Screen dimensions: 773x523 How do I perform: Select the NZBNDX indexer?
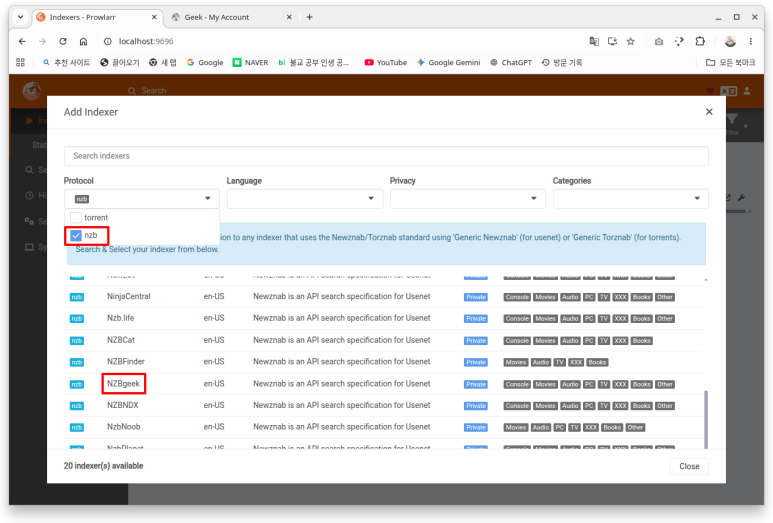coord(123,405)
